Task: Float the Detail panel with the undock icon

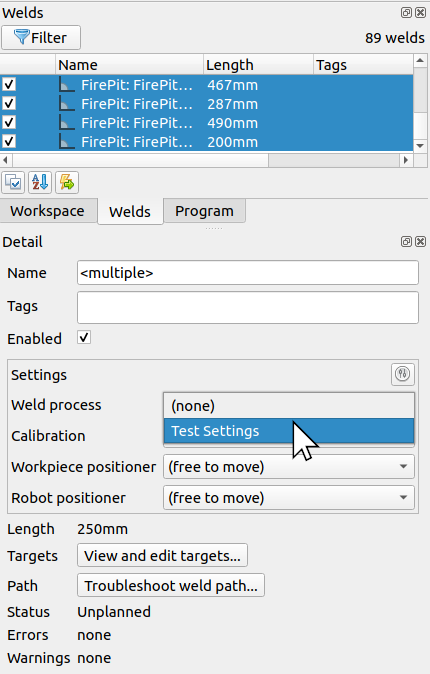Action: point(406,242)
